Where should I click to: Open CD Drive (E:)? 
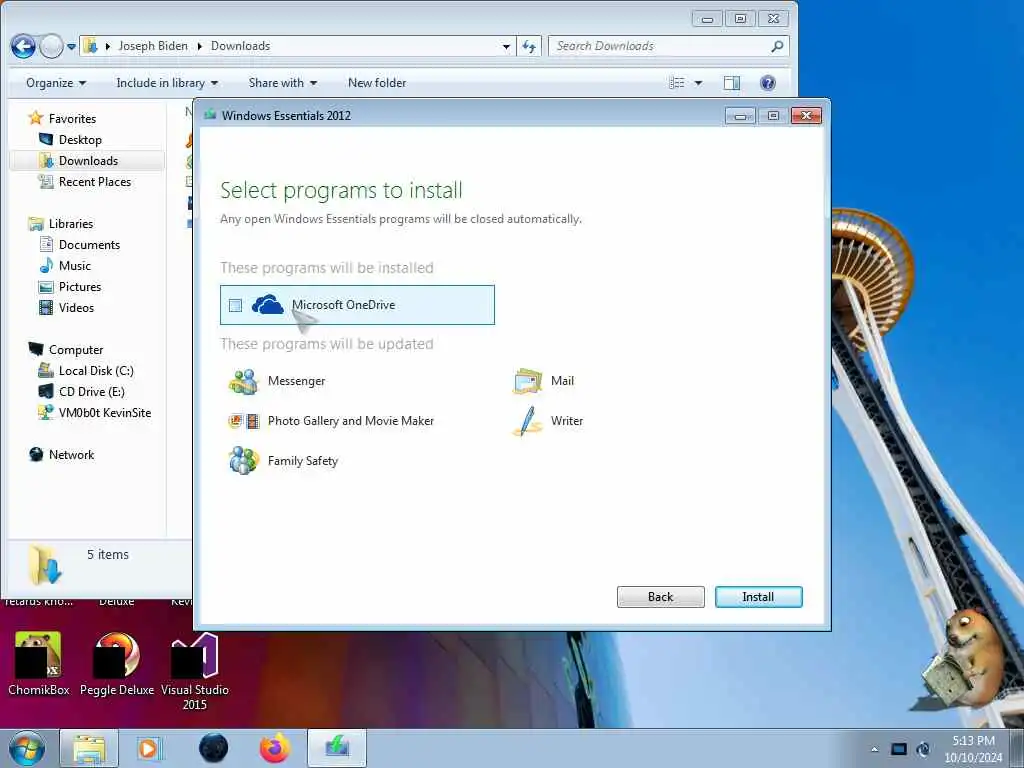coord(91,392)
